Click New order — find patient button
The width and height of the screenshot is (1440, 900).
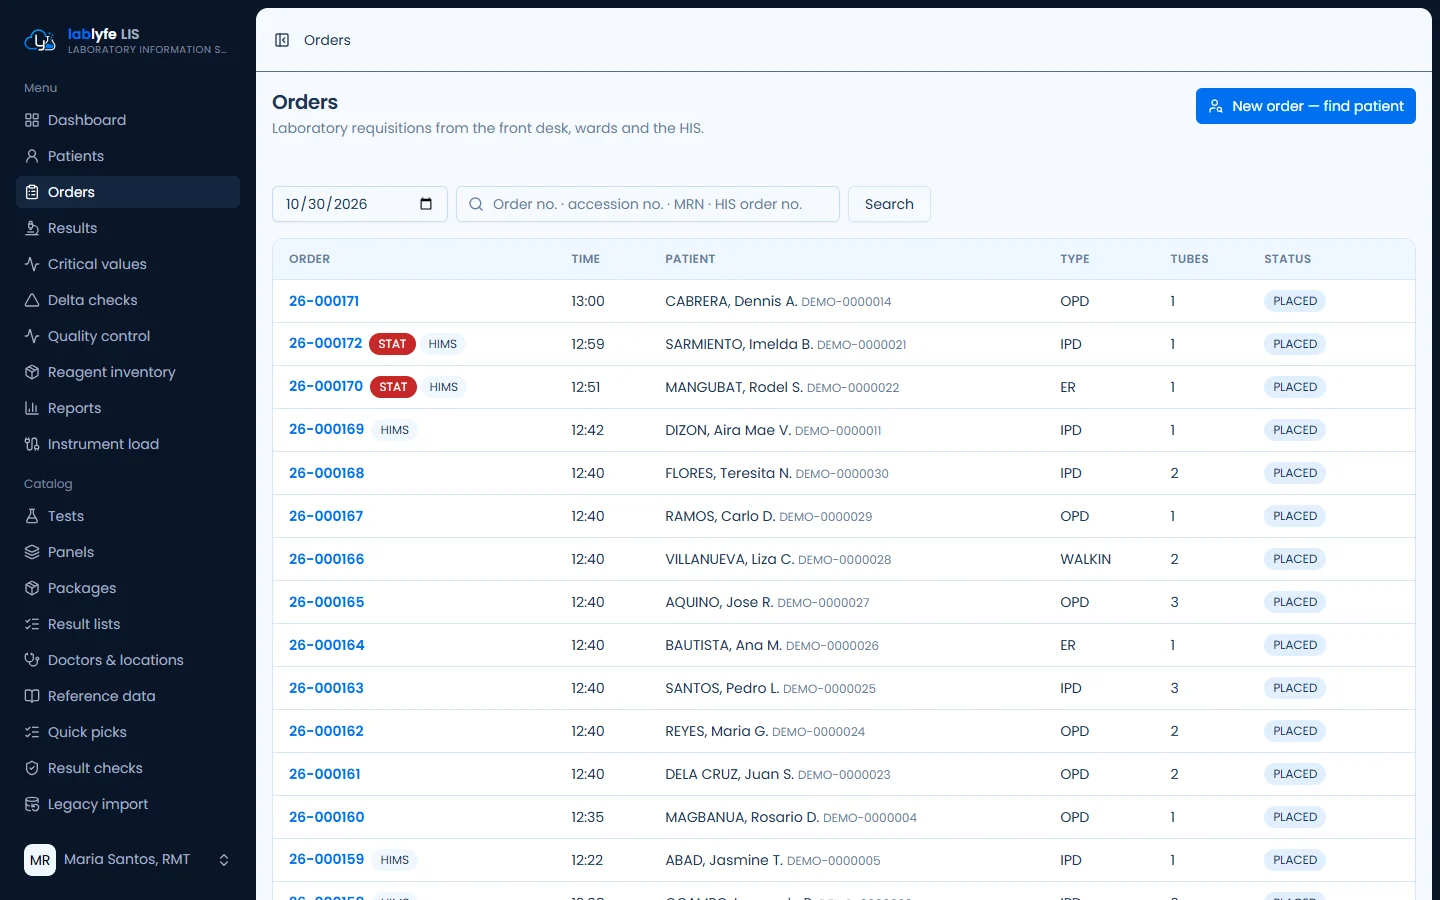(x=1306, y=106)
